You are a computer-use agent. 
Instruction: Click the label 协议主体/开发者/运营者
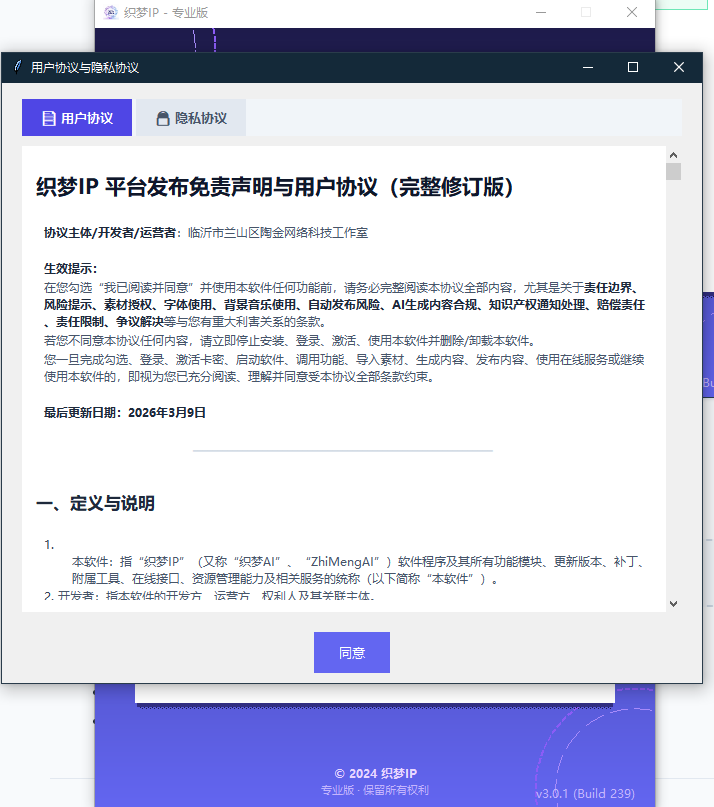tap(110, 233)
